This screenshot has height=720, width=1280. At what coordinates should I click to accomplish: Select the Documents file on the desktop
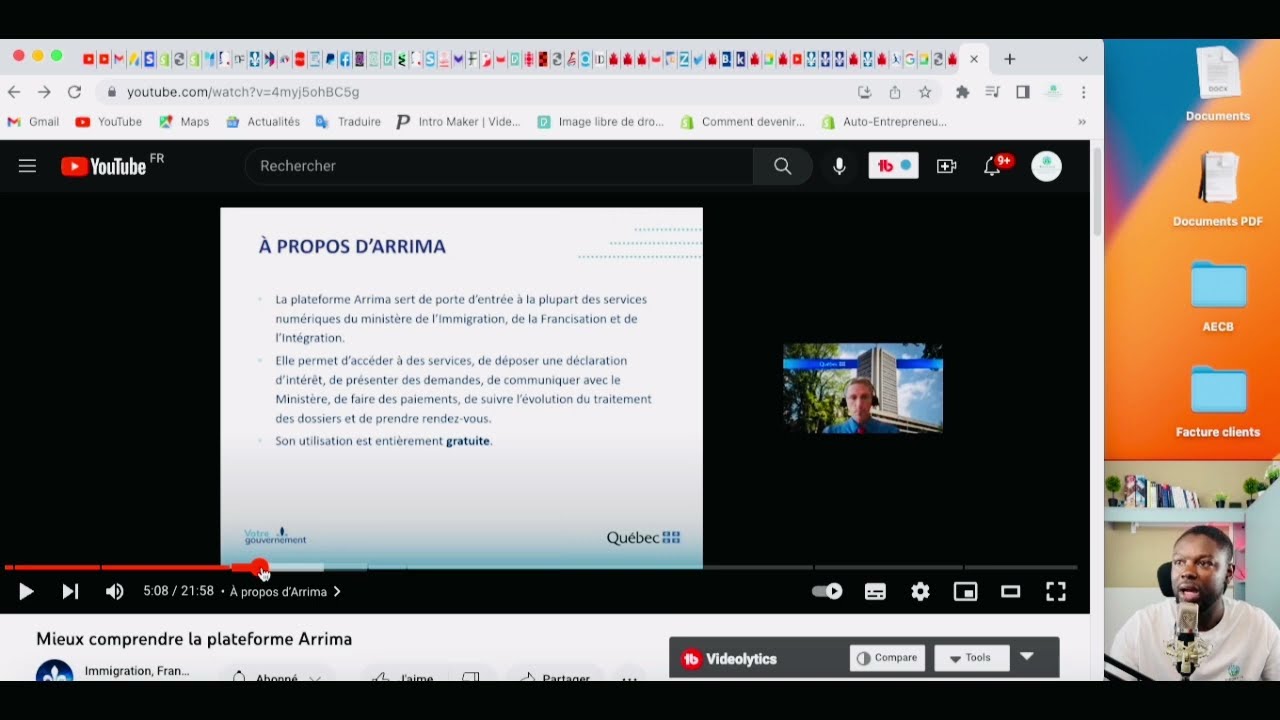1218,84
